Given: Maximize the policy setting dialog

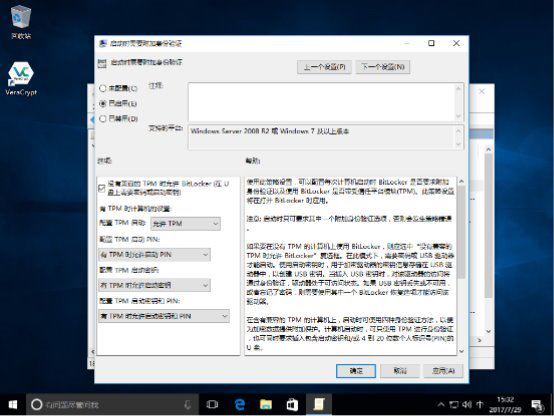Looking at the screenshot, I should click(x=431, y=43).
